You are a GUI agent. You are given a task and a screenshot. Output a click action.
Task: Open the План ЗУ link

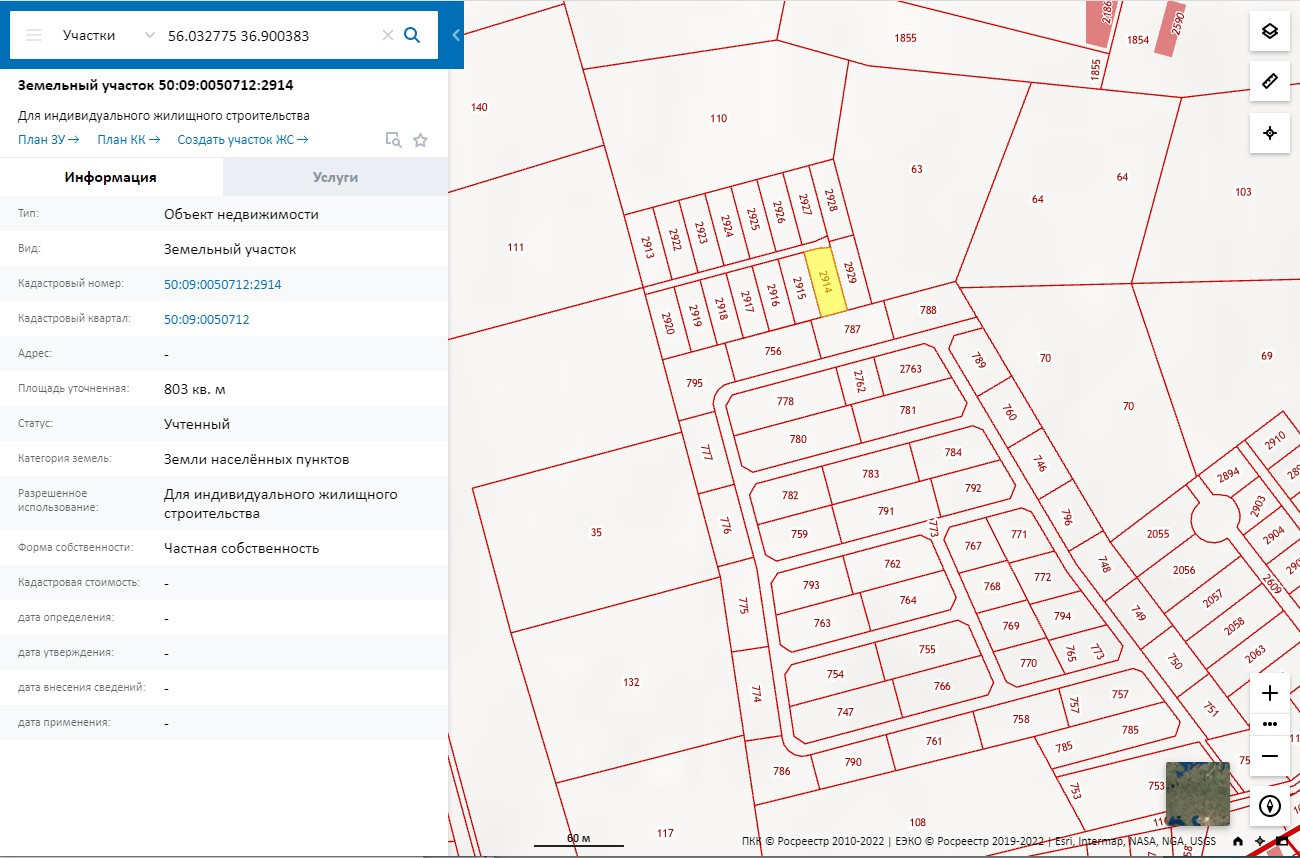click(x=49, y=140)
